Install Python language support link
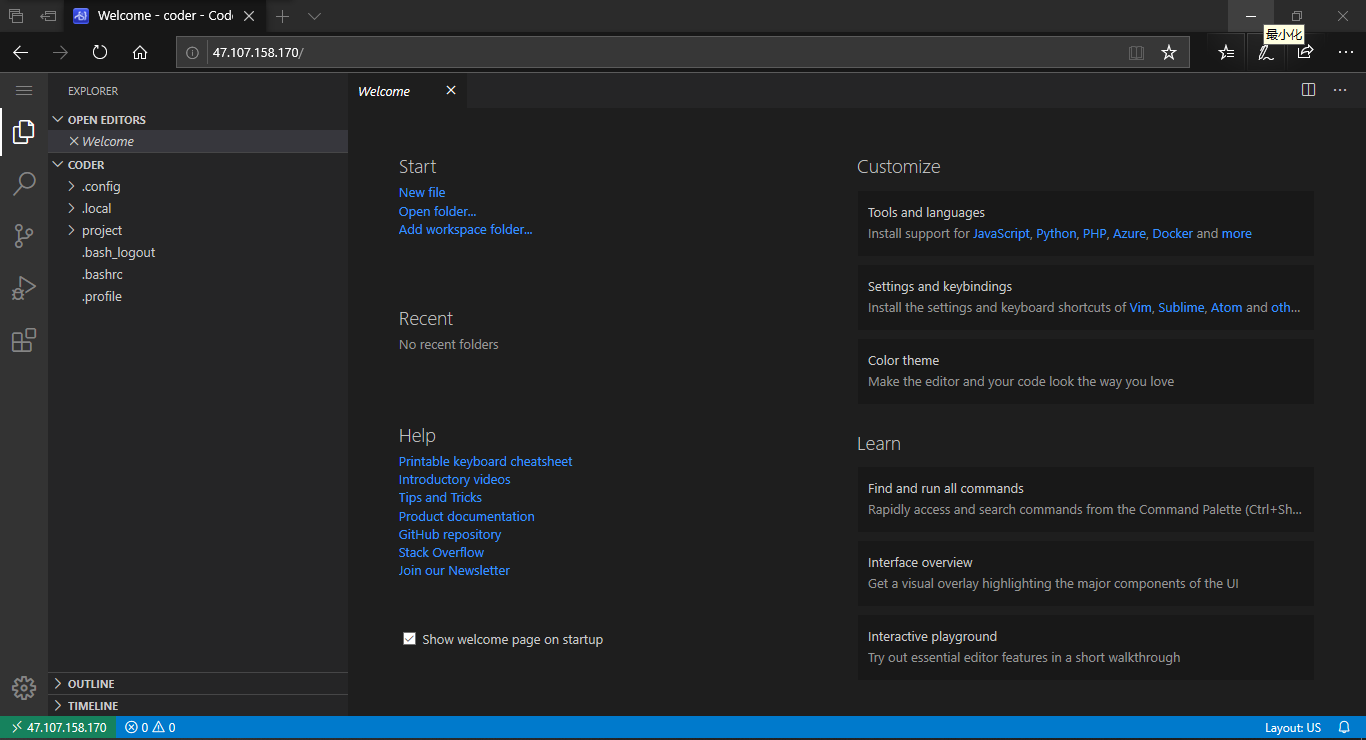The image size is (1366, 740). coord(1056,233)
